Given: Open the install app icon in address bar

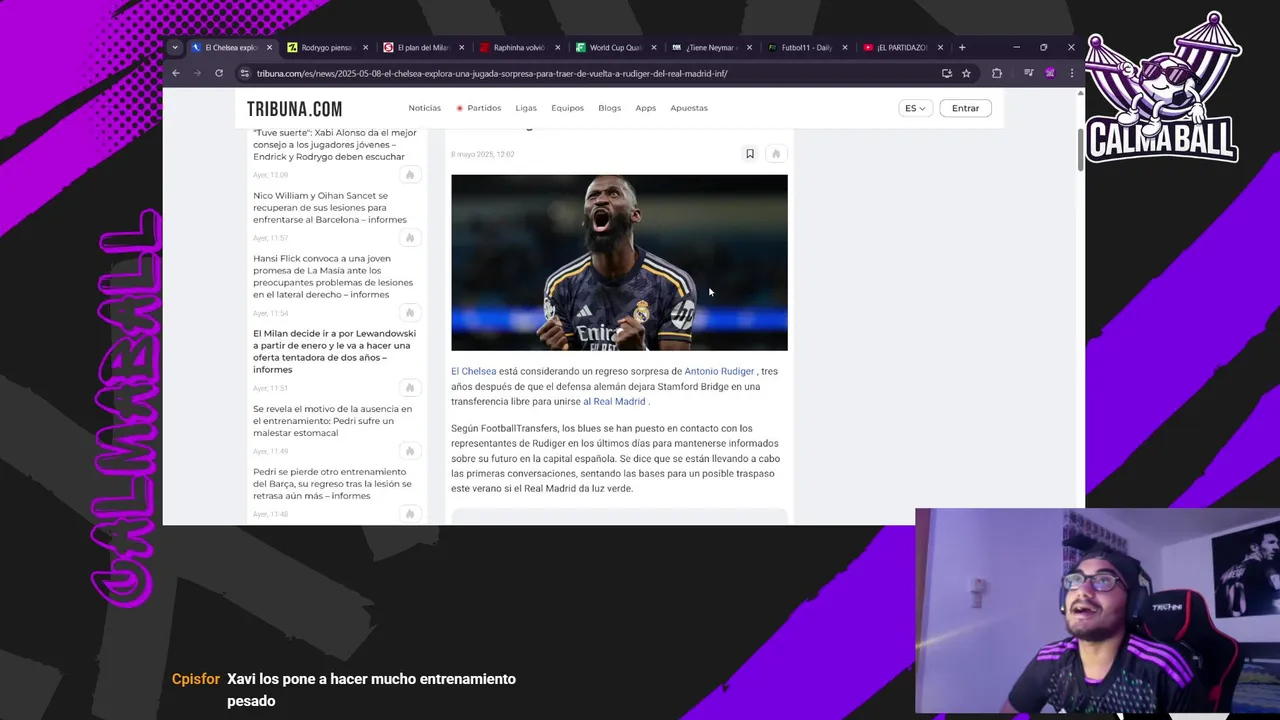Looking at the screenshot, I should (x=947, y=73).
